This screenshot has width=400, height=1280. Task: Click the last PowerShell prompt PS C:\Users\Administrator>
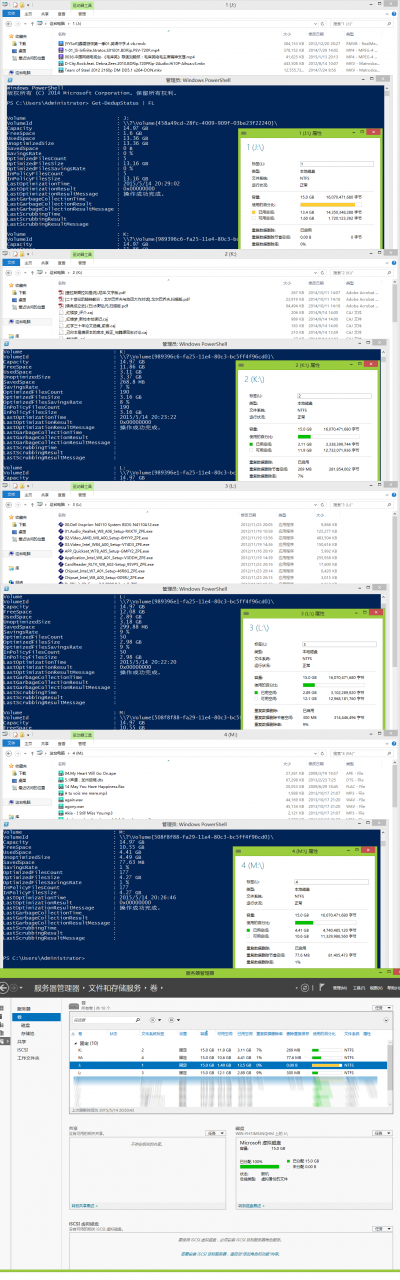click(x=45, y=957)
